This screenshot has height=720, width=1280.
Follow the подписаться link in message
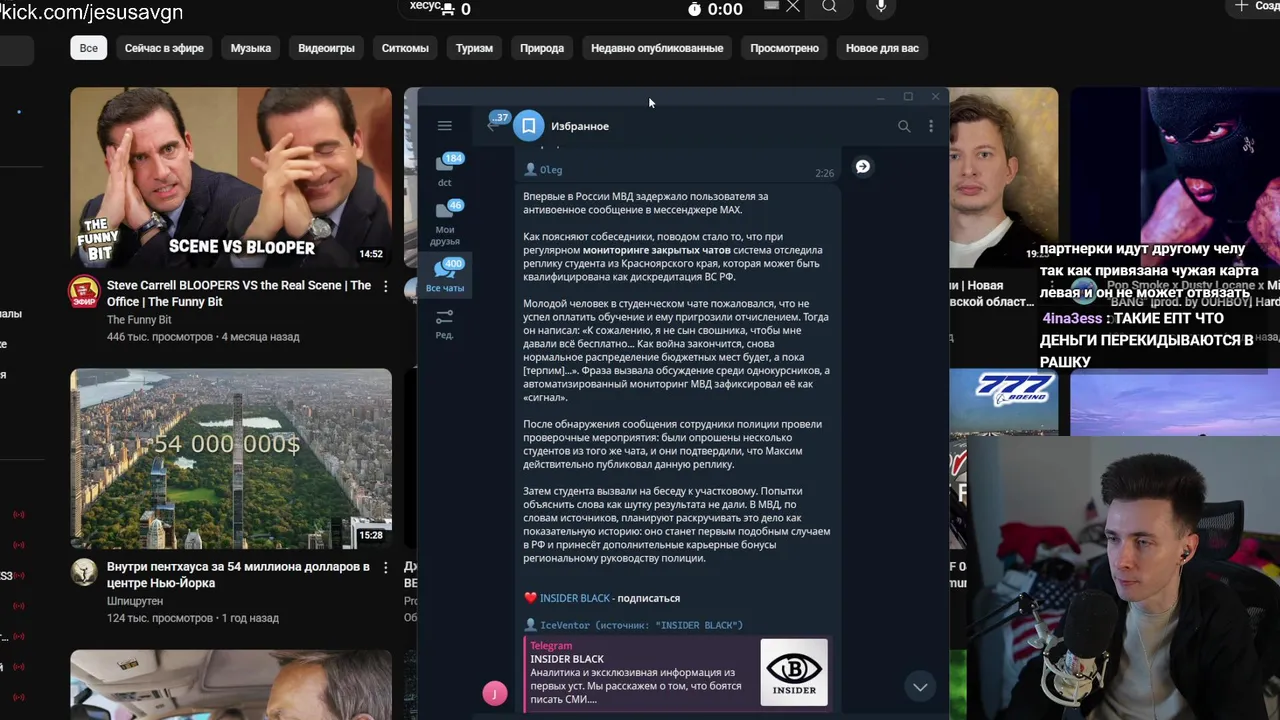[648, 598]
